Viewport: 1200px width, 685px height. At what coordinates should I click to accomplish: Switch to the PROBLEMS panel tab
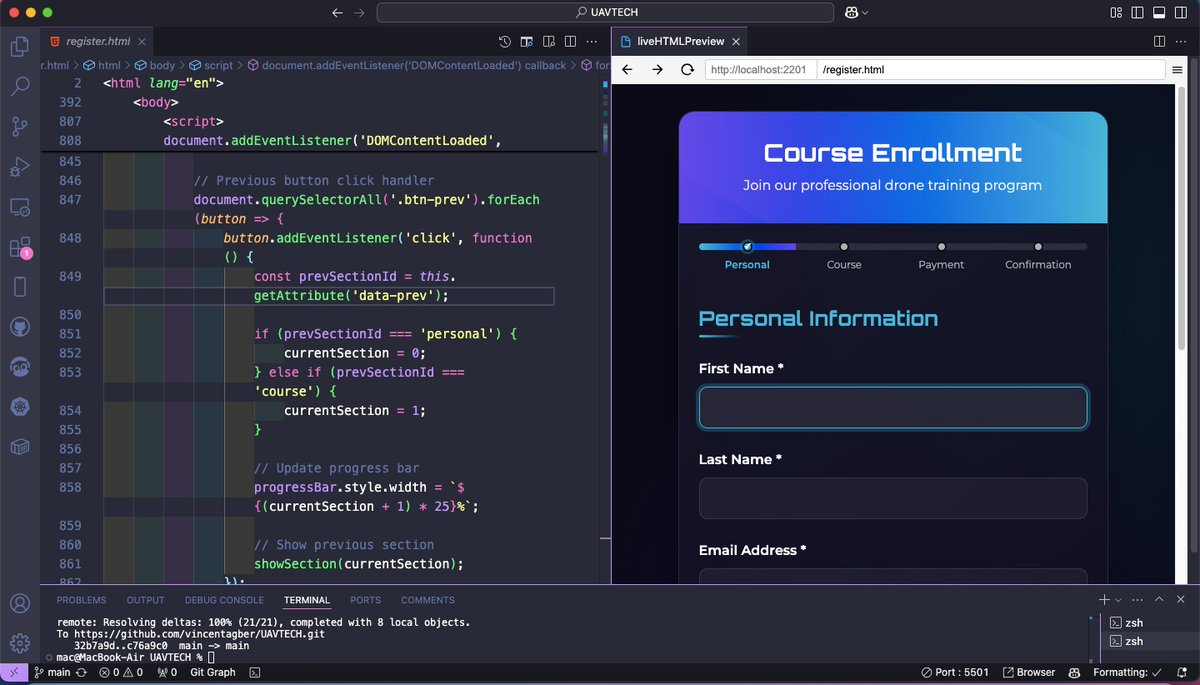pos(81,600)
